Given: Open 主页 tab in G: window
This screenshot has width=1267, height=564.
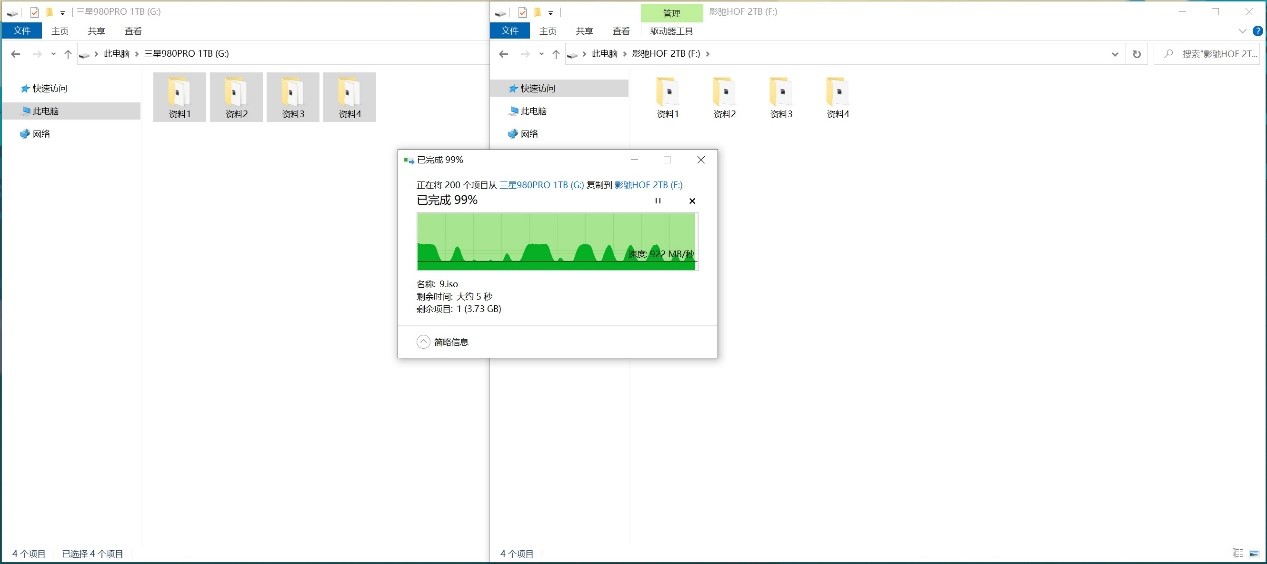Looking at the screenshot, I should (x=60, y=31).
